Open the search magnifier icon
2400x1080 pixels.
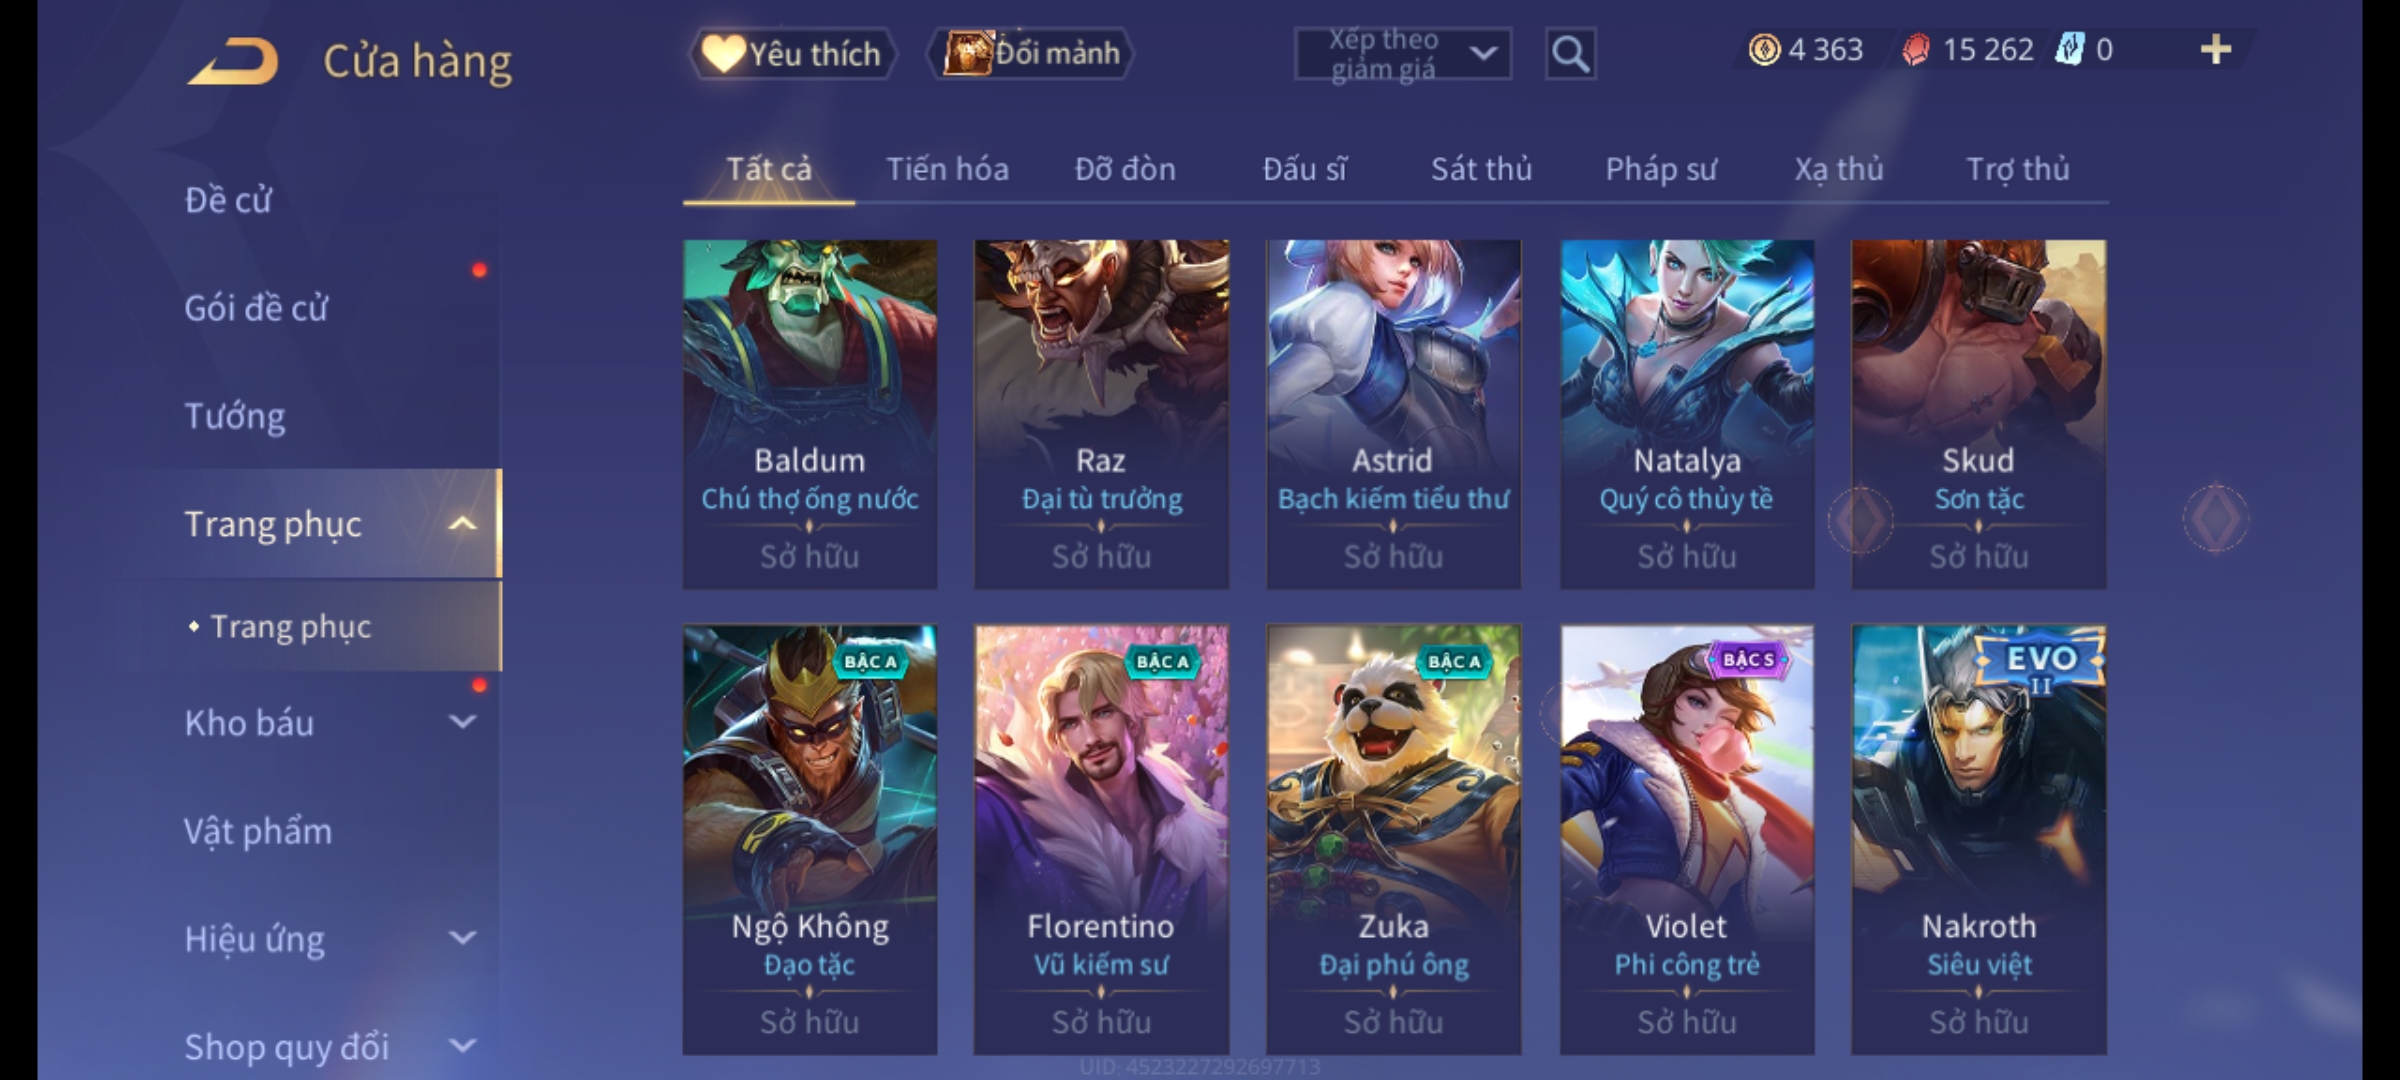(1570, 54)
